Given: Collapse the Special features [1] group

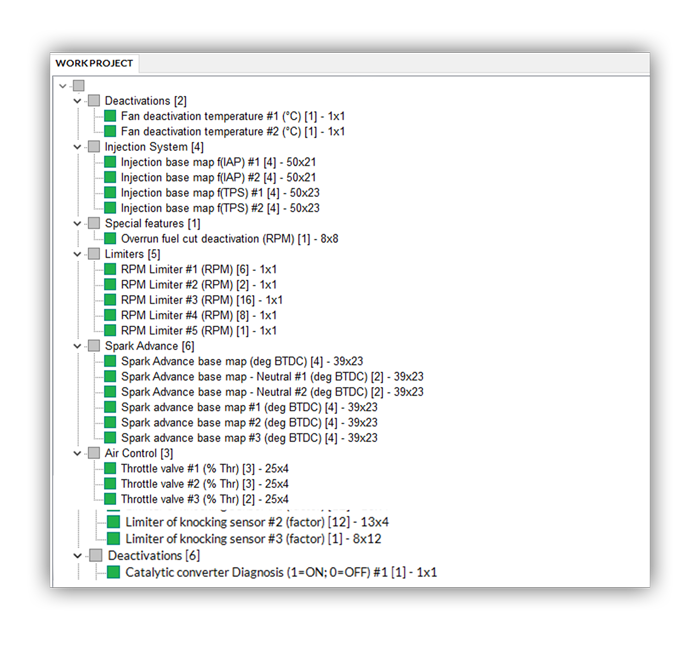Looking at the screenshot, I should (x=78, y=223).
